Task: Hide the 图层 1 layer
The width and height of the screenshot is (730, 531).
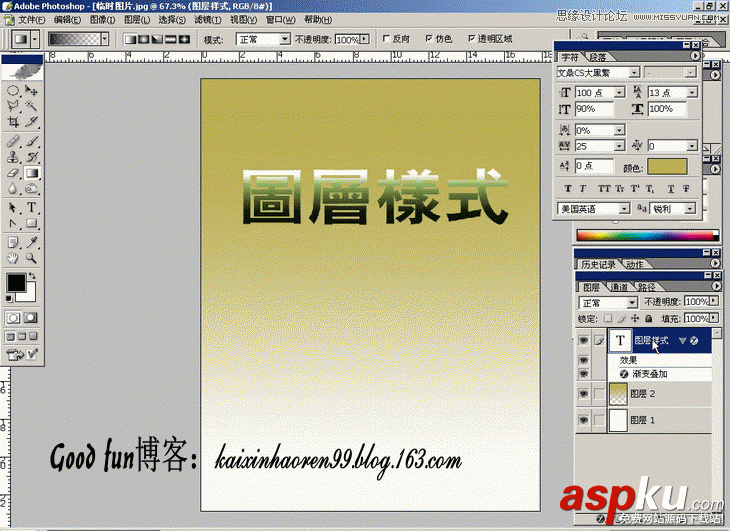Action: pyautogui.click(x=583, y=420)
